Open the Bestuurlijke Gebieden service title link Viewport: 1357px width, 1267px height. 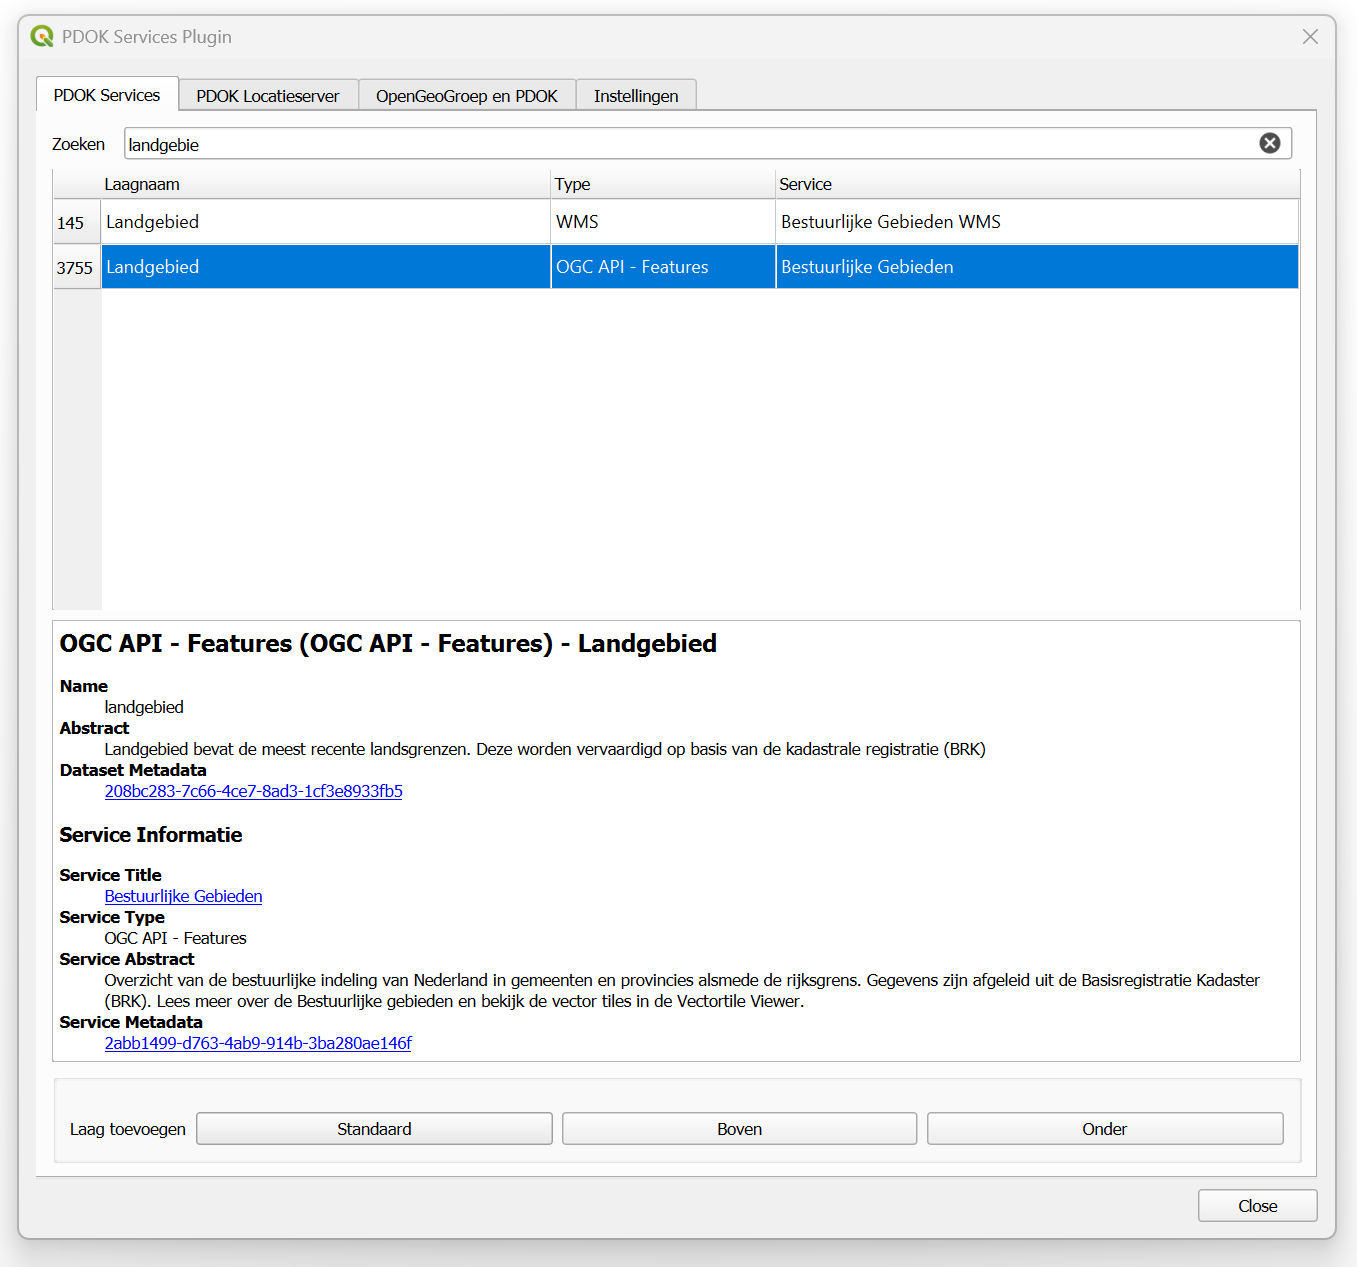pyautogui.click(x=183, y=896)
